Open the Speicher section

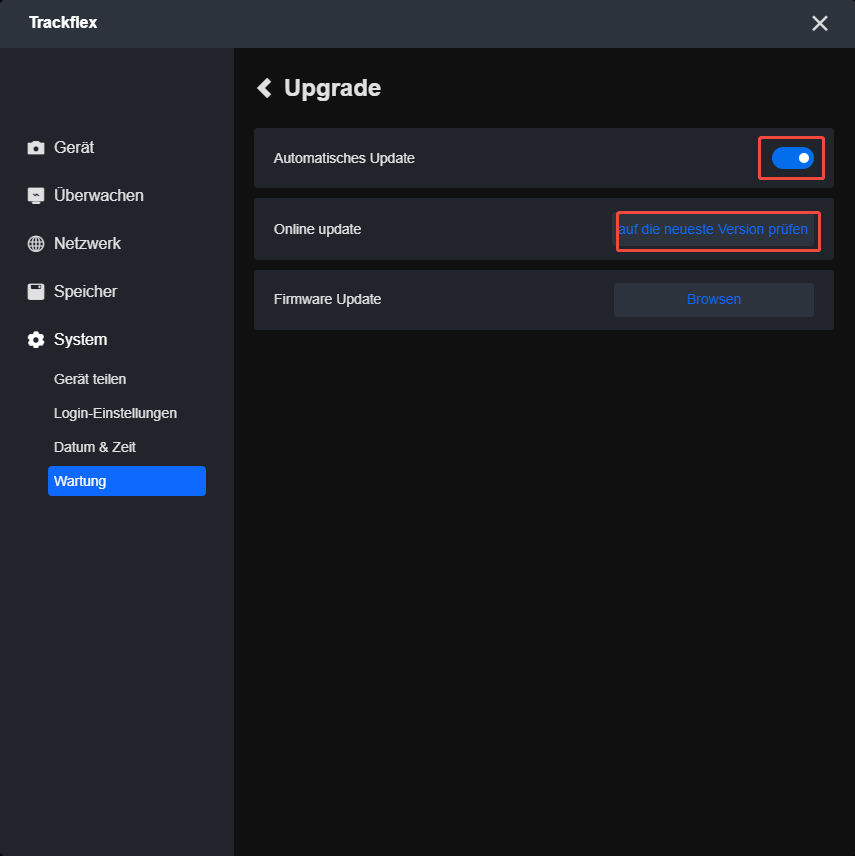(85, 292)
